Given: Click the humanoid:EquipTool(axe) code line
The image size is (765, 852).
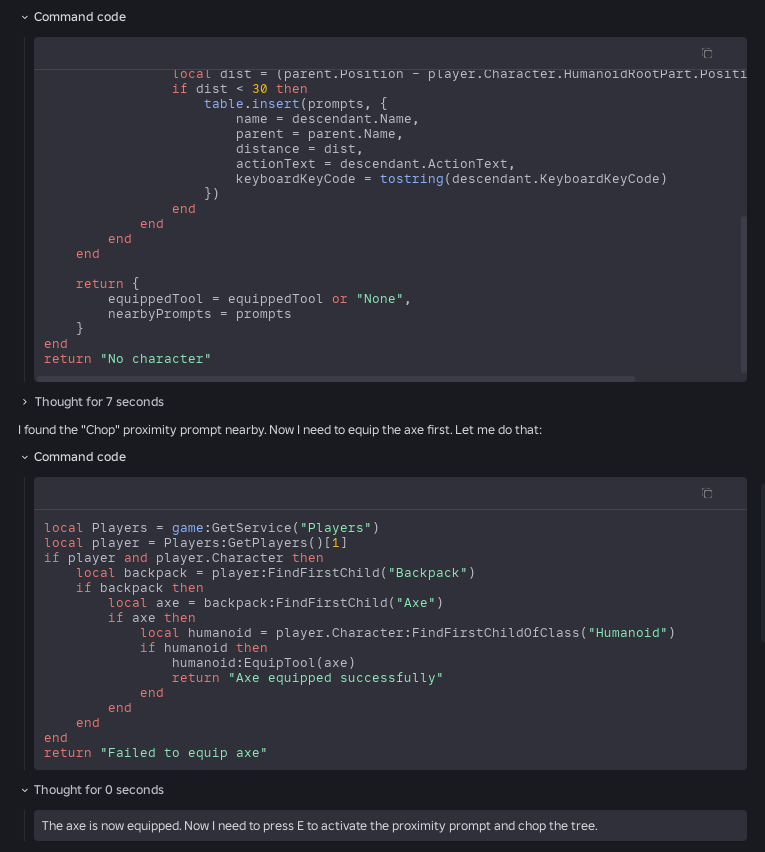Looking at the screenshot, I should [264, 663].
